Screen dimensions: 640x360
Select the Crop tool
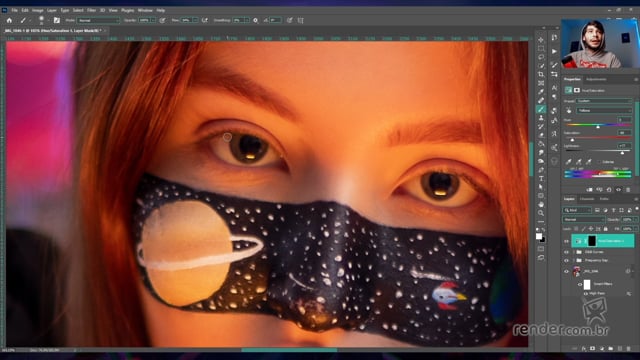(541, 74)
